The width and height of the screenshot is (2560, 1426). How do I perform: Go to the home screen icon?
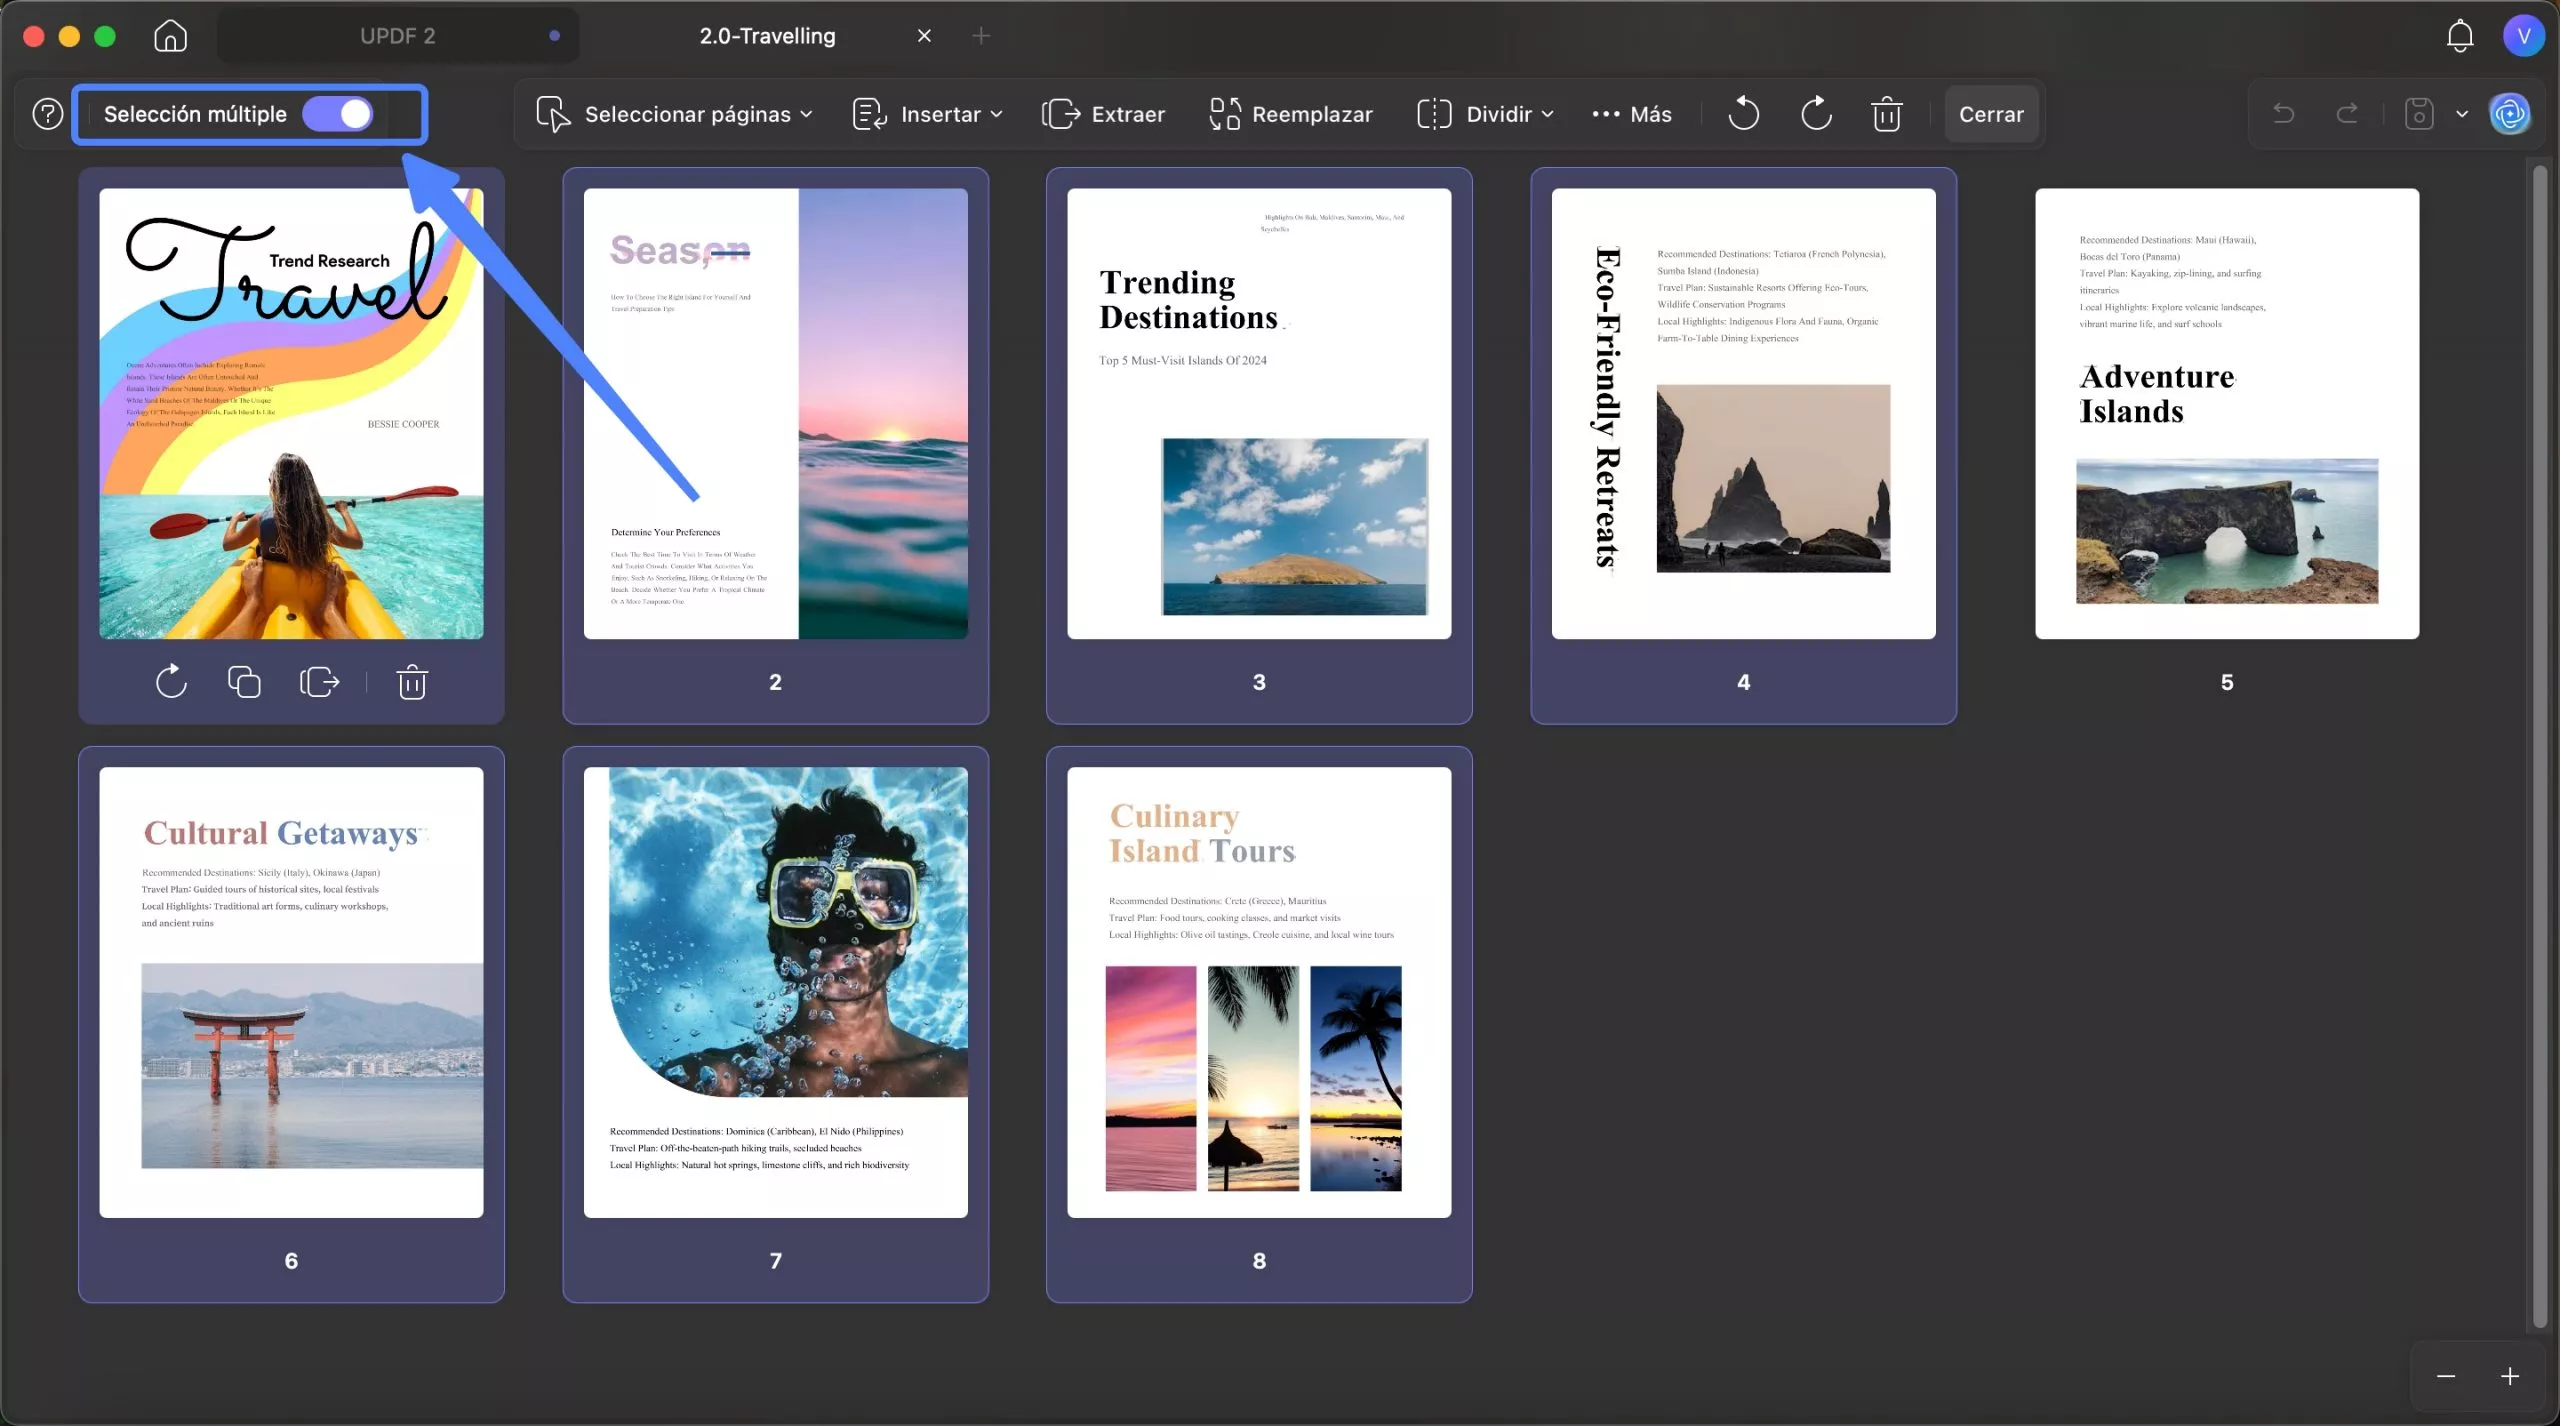(170, 36)
